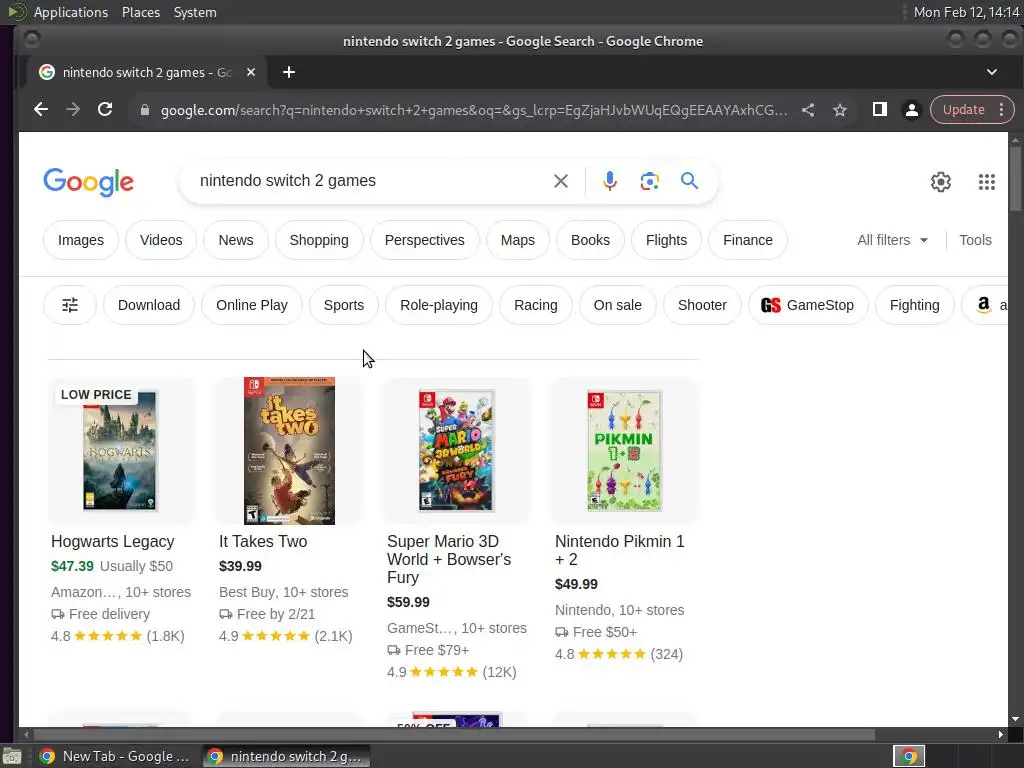Screen dimensions: 1024x768
Task: Open the Places menu
Action: [x=140, y=12]
